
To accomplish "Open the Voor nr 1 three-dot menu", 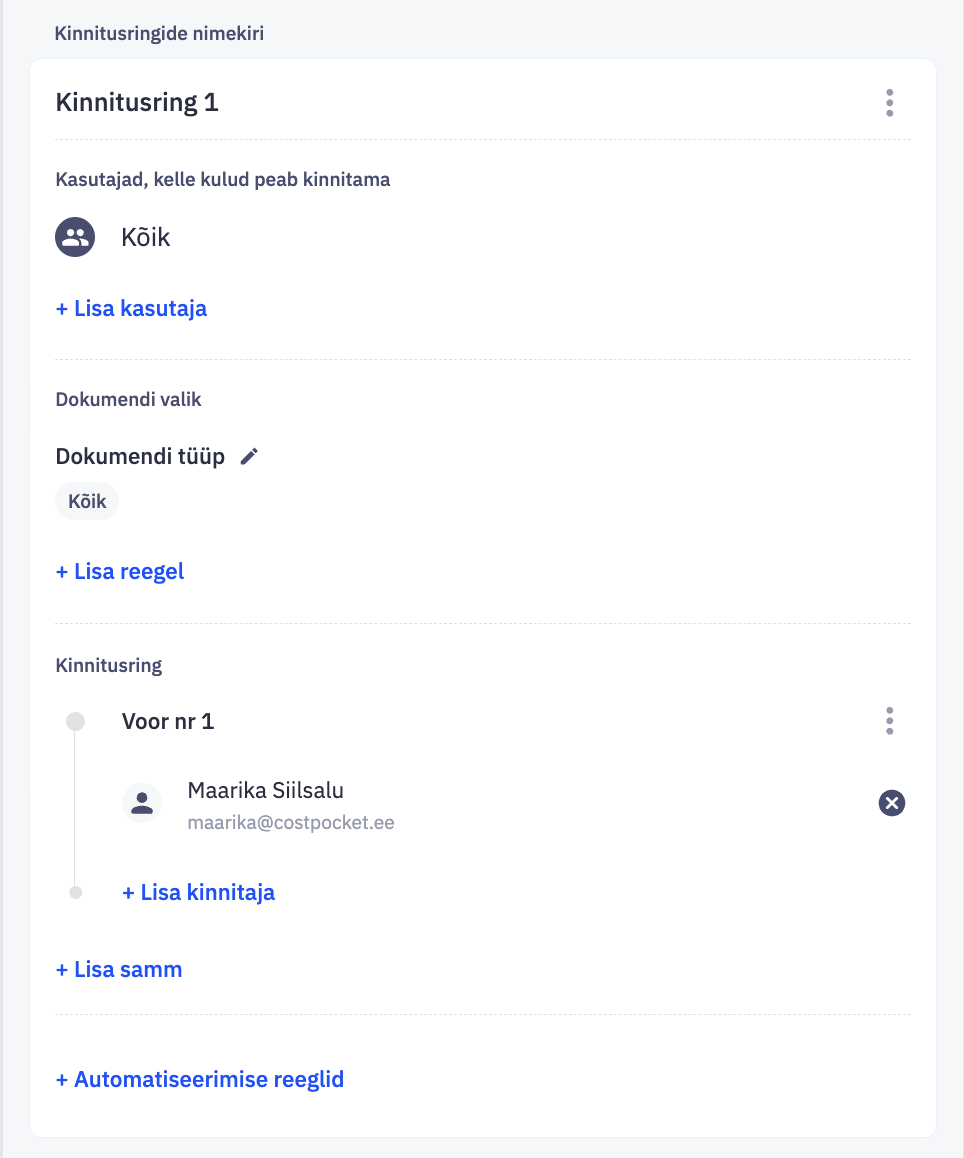I will [x=889, y=721].
